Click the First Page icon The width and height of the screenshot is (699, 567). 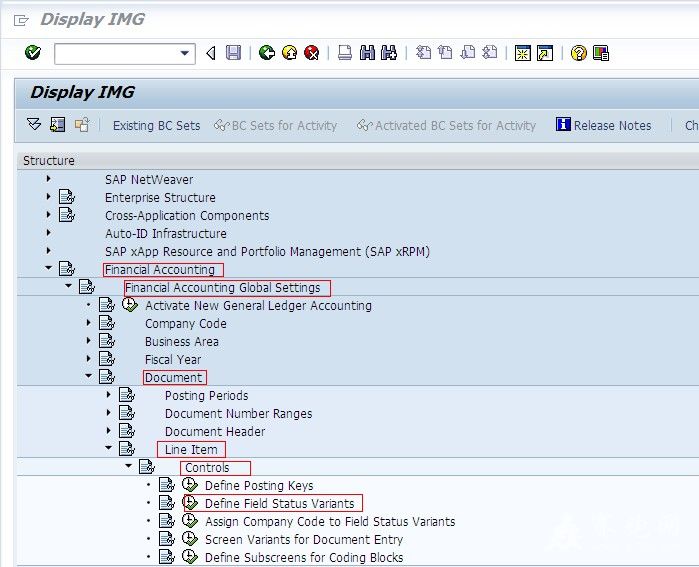423,53
